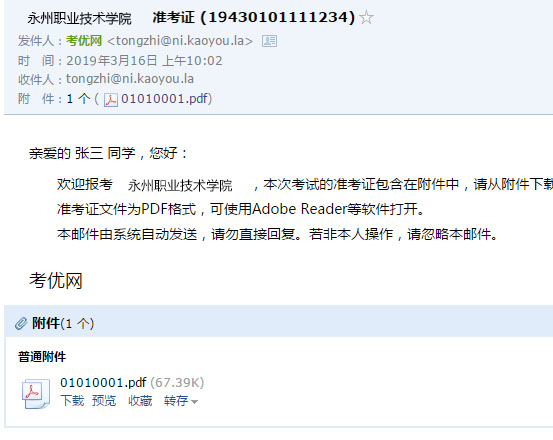Click the large PDF file thumbnail

coord(36,393)
